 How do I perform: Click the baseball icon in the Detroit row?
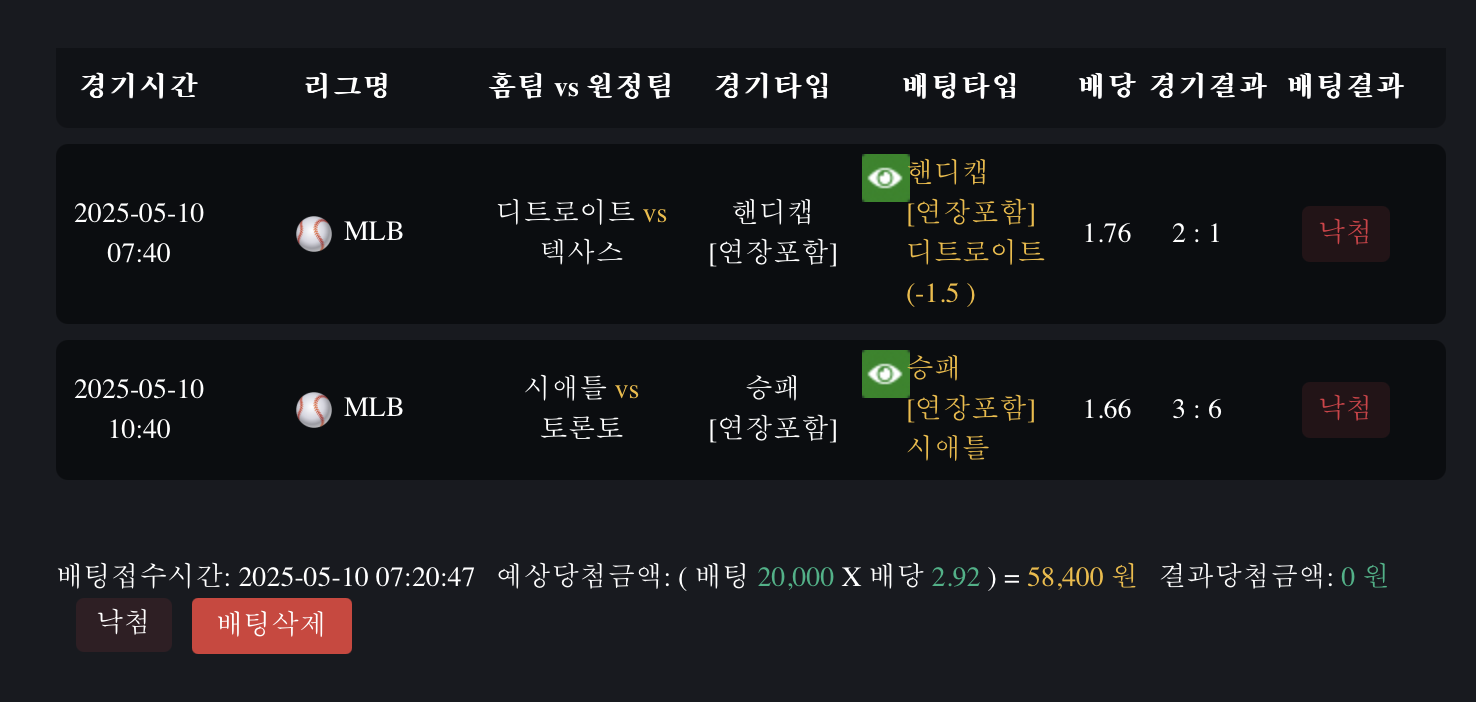pyautogui.click(x=313, y=234)
